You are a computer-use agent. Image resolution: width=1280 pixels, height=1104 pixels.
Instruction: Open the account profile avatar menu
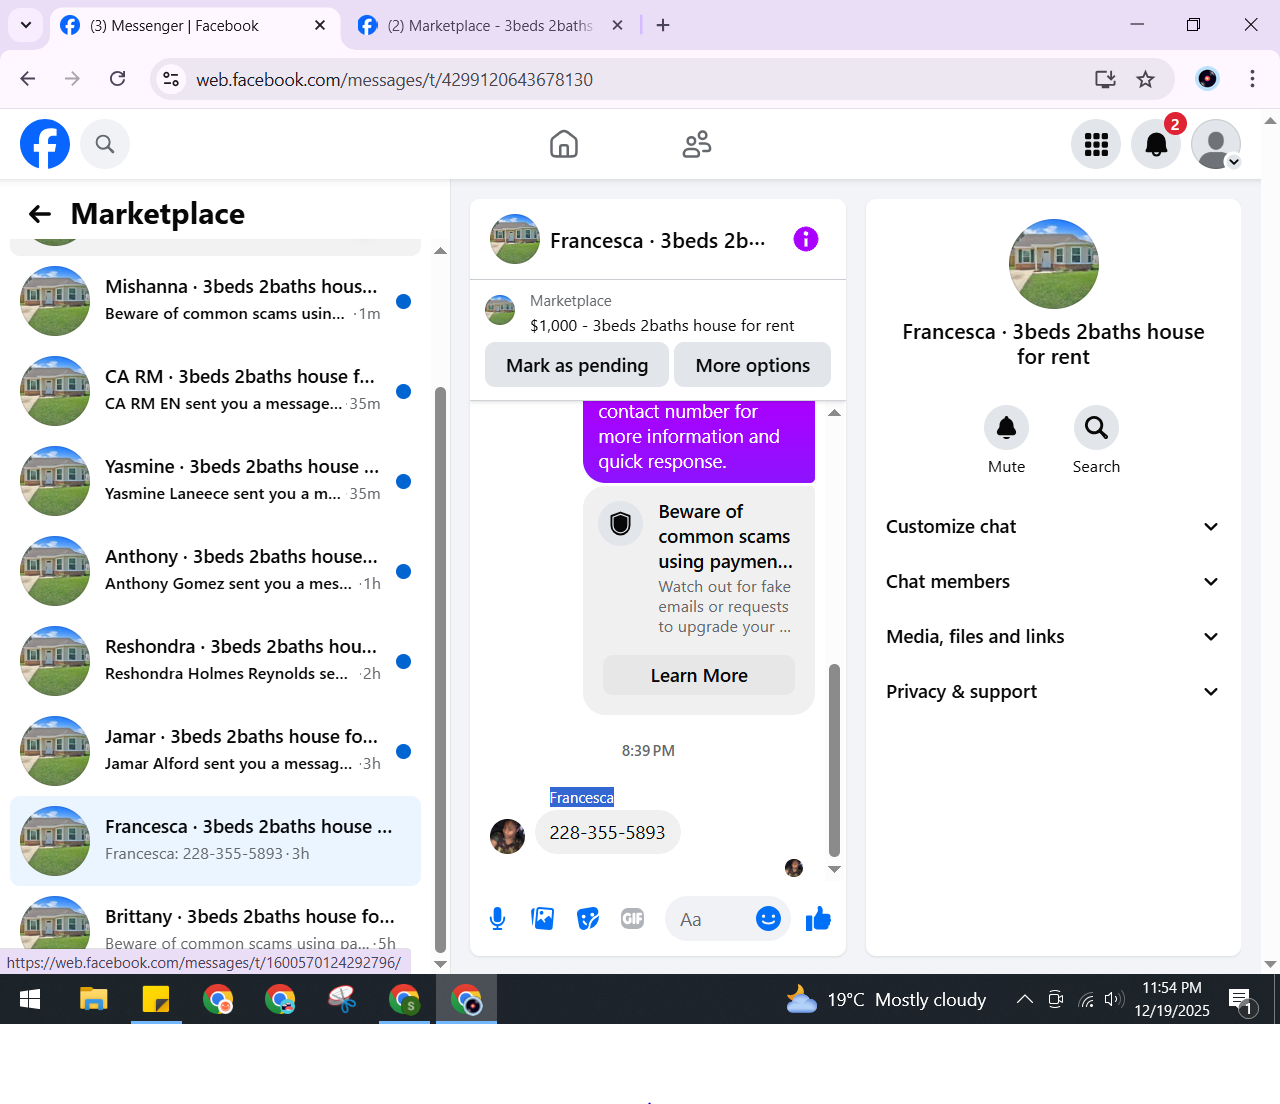click(x=1216, y=144)
